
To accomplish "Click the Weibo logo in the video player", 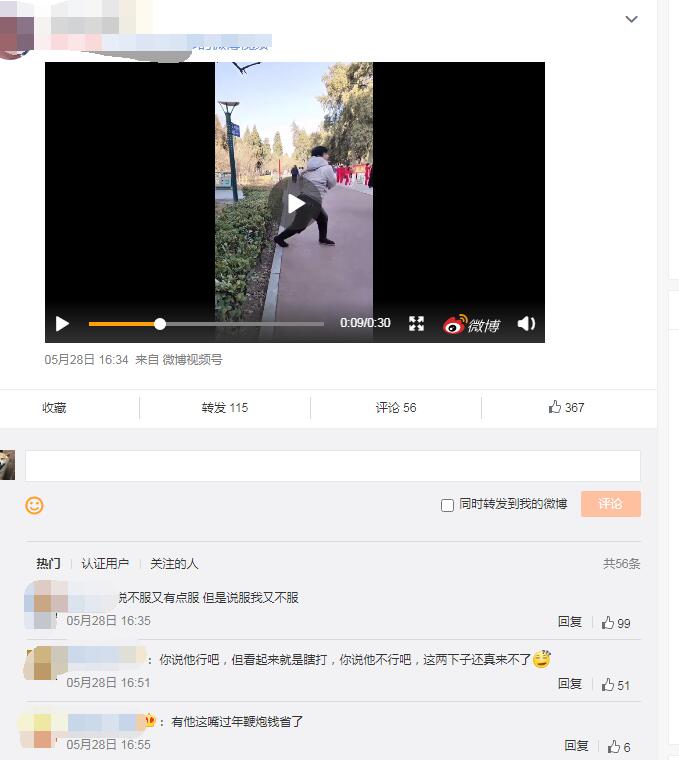I will (x=471, y=324).
